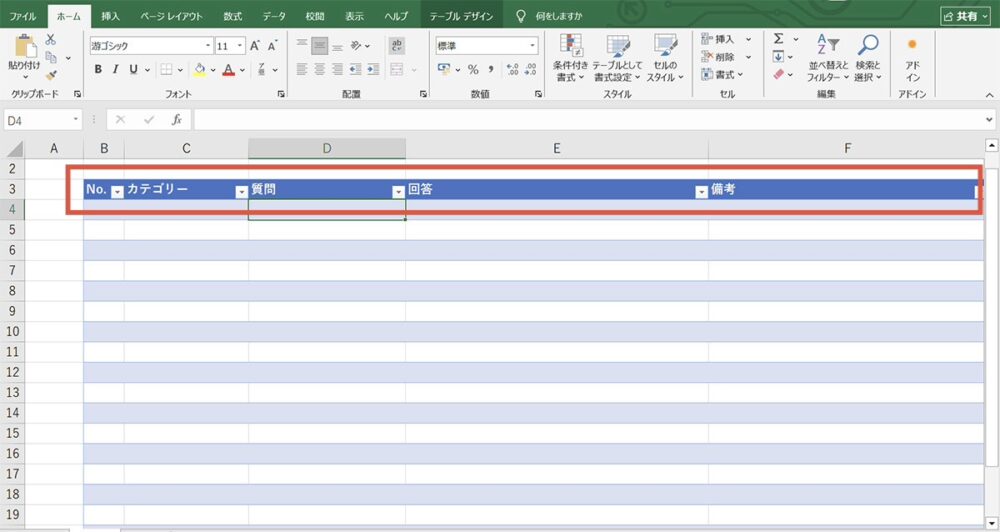The width and height of the screenshot is (1000, 532).
Task: Open Conditional Formatting (条件付き書式)
Action: [x=570, y=58]
